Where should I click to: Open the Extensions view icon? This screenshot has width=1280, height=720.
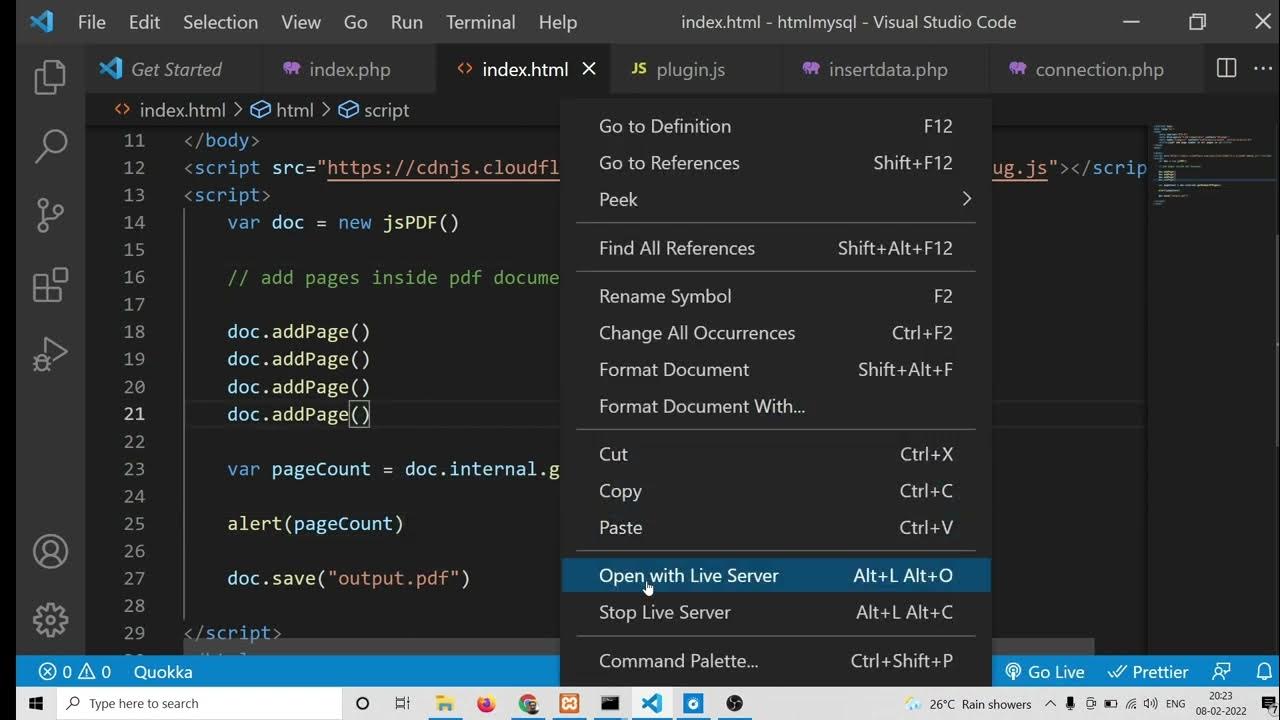click(x=49, y=285)
